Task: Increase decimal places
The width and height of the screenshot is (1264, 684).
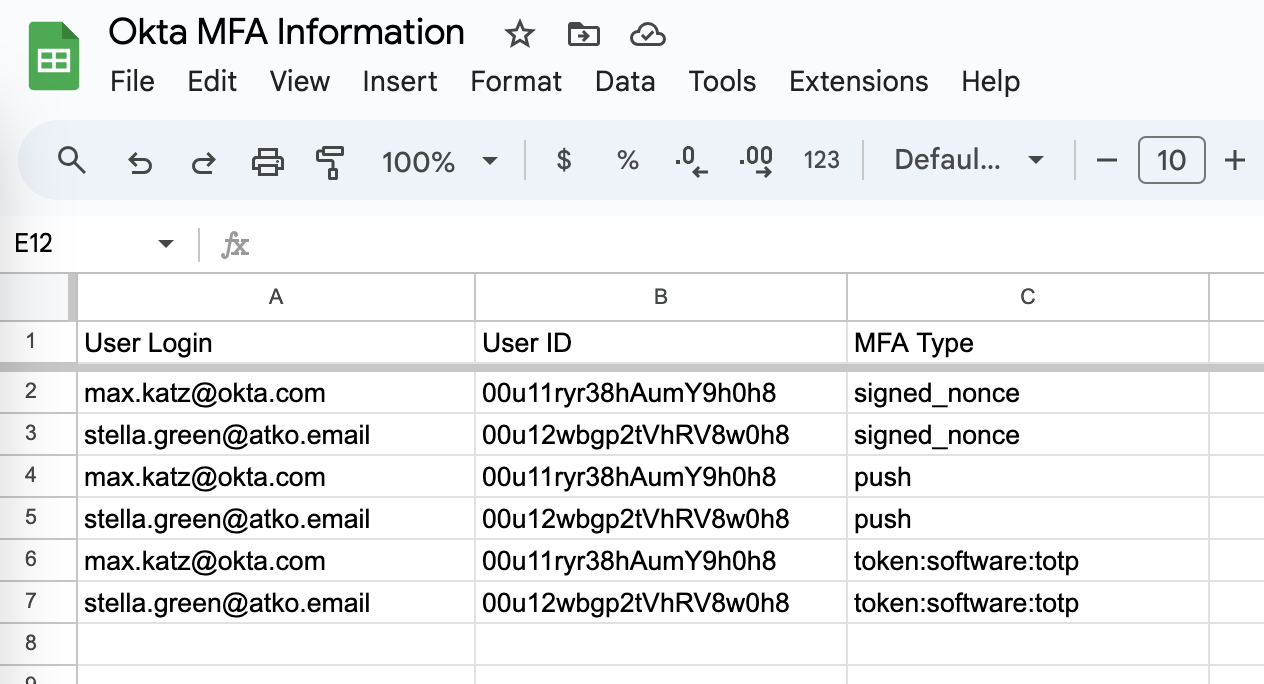Action: click(755, 160)
